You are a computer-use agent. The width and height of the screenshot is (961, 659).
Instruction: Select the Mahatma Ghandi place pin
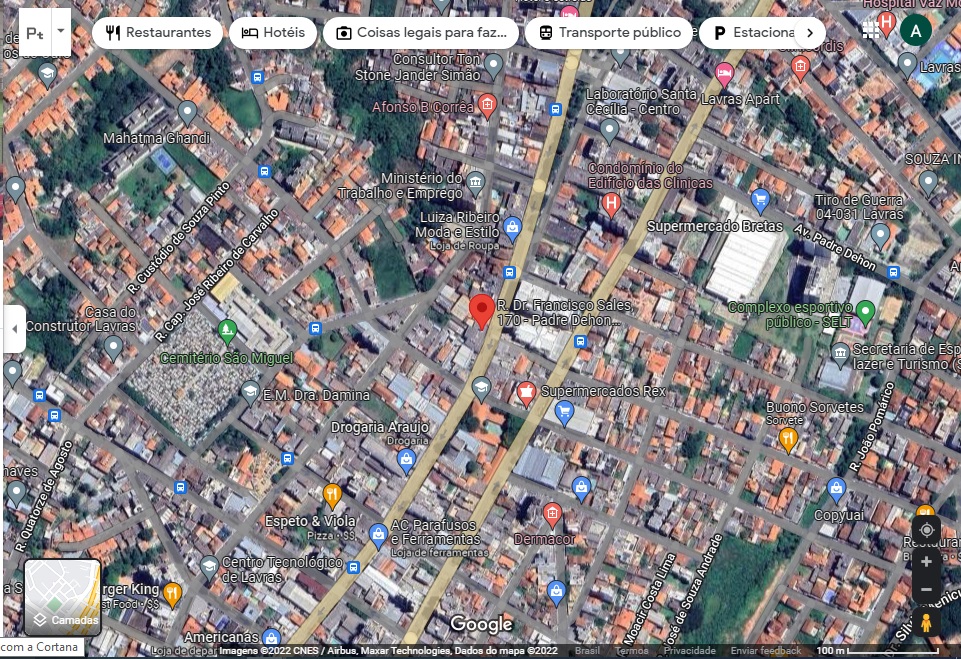tap(187, 113)
